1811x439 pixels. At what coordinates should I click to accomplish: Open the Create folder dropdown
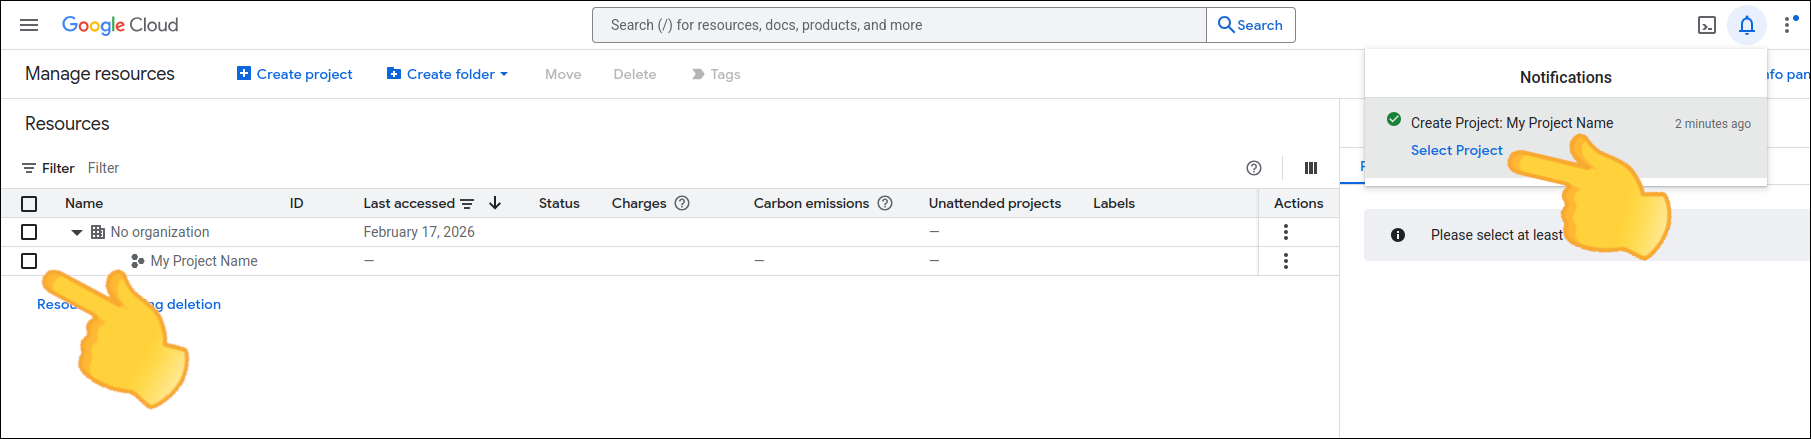tap(447, 74)
